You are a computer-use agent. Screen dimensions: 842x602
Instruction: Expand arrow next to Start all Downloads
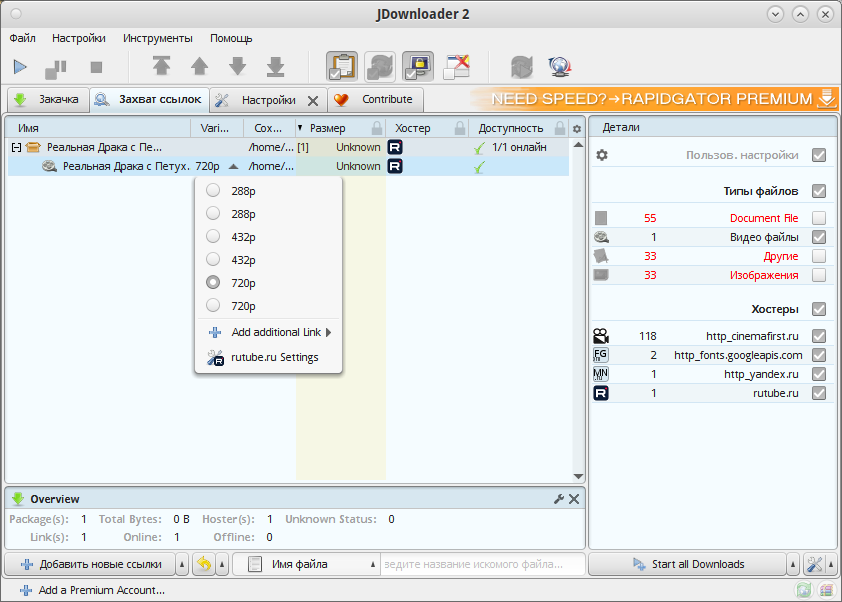coord(793,564)
